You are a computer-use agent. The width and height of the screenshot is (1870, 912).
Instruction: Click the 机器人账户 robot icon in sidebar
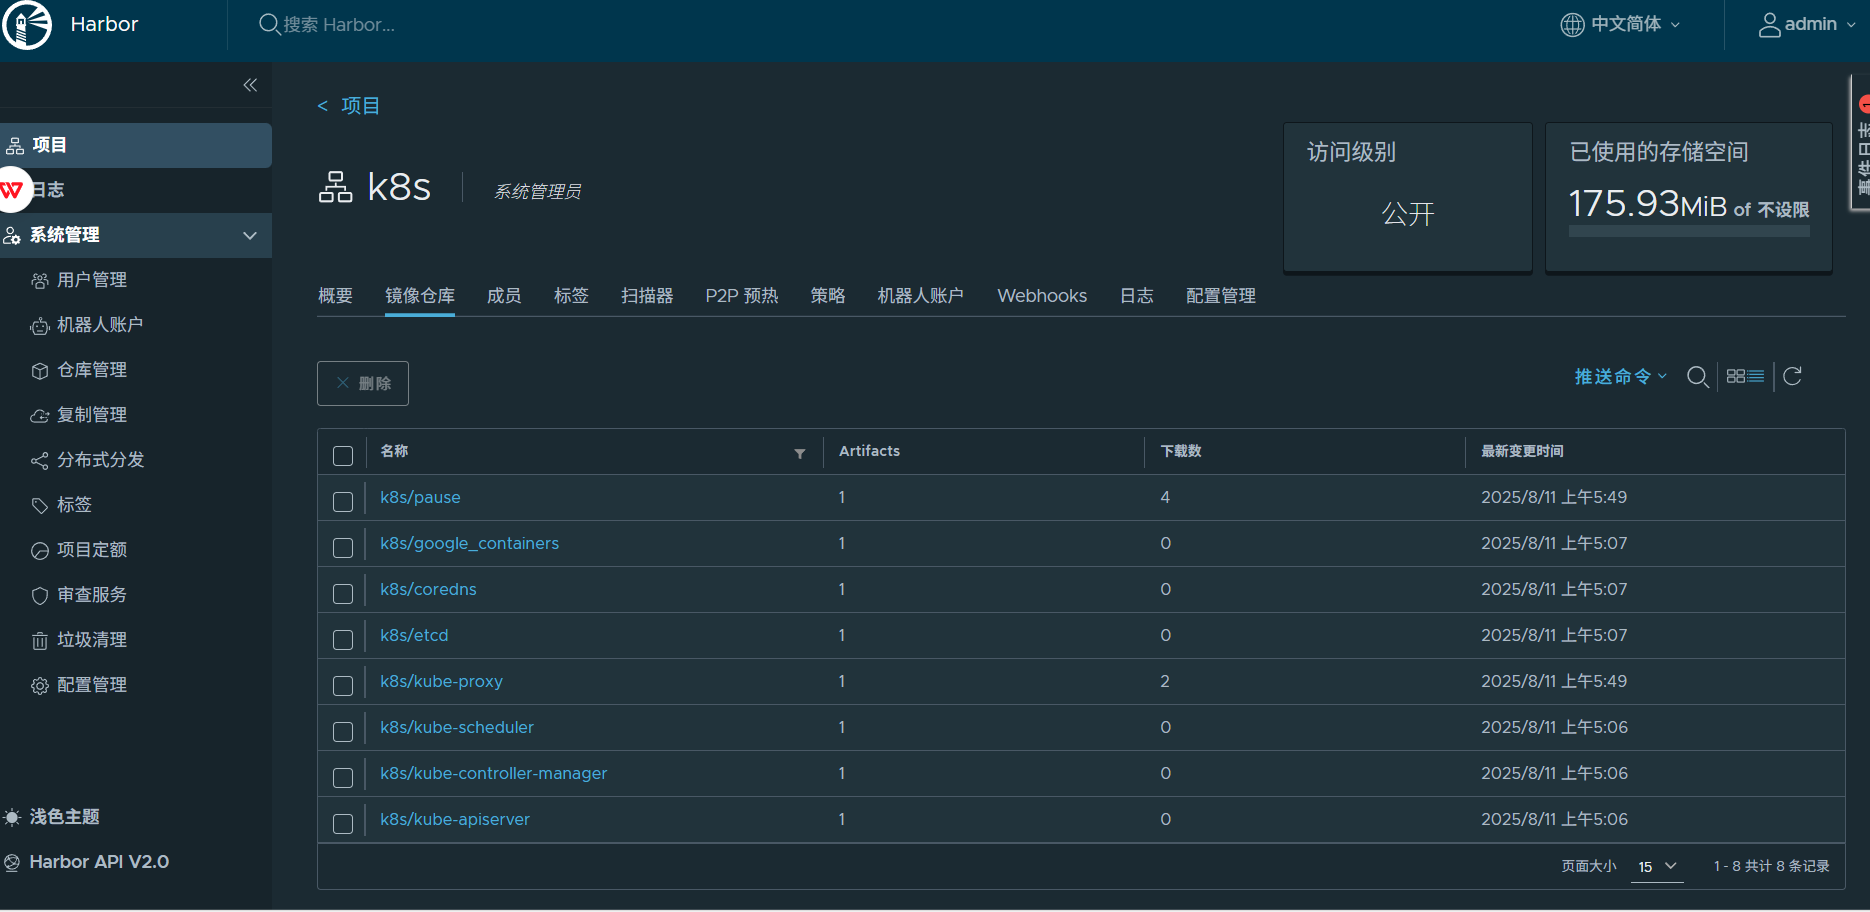40,326
